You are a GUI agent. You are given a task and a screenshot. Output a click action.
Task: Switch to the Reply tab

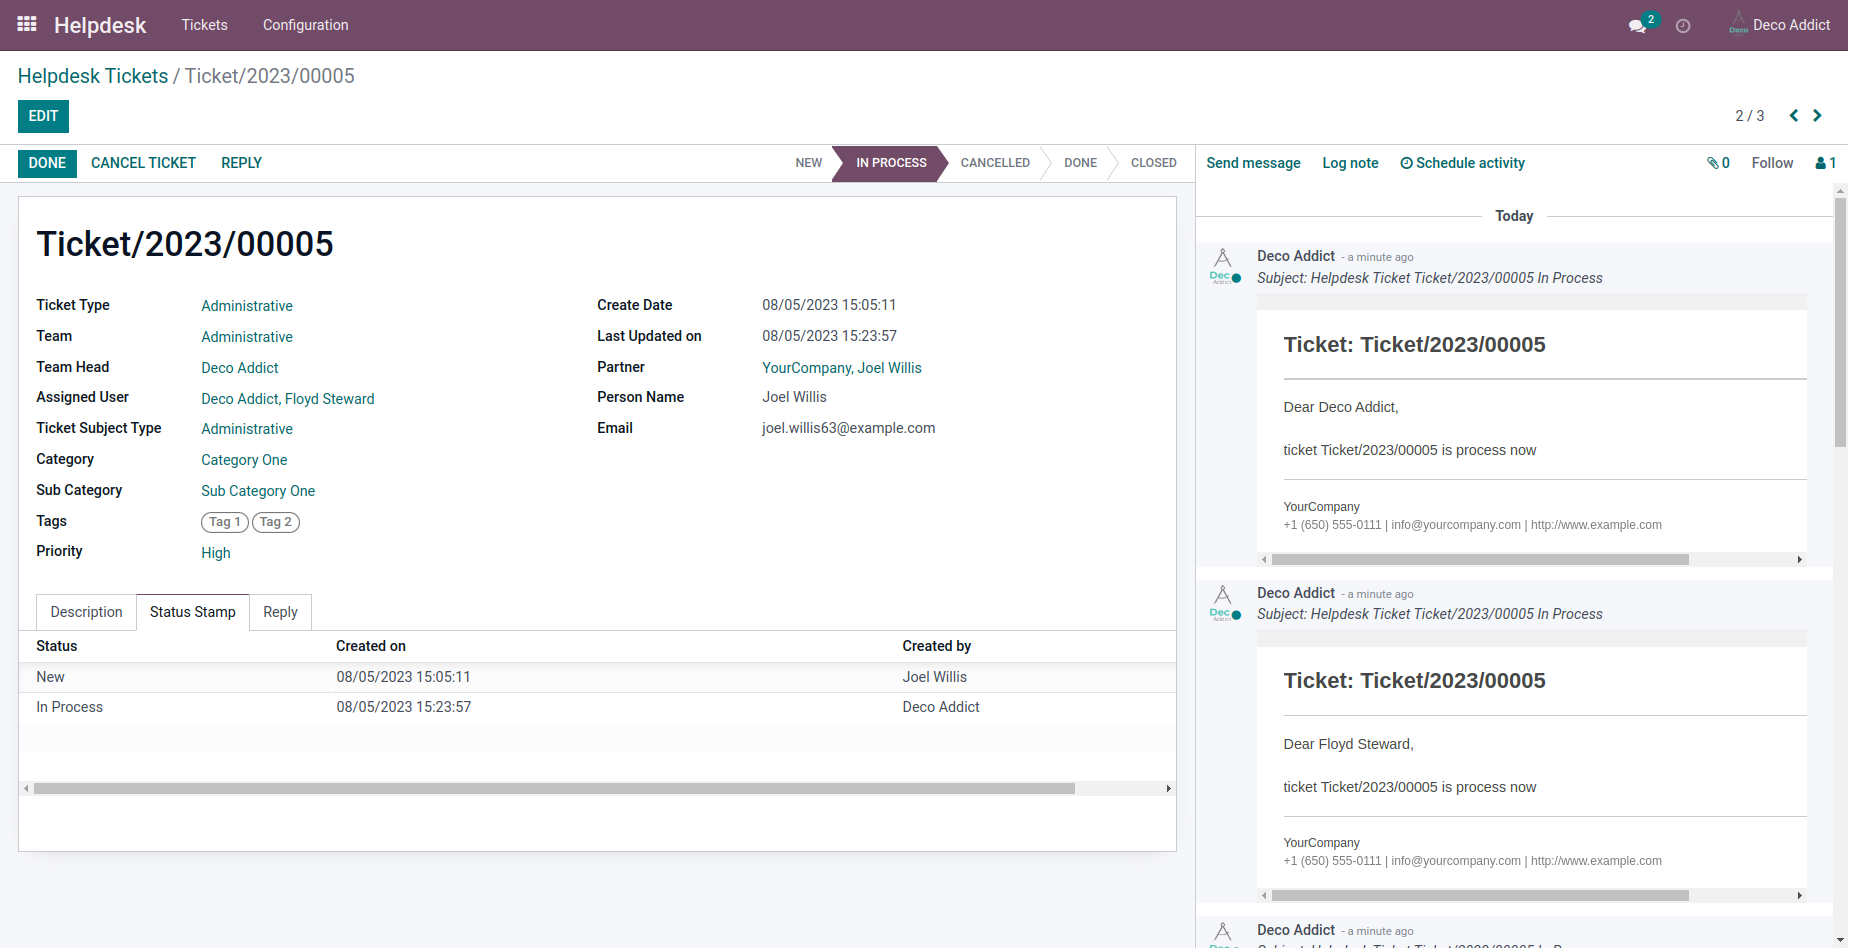tap(281, 612)
